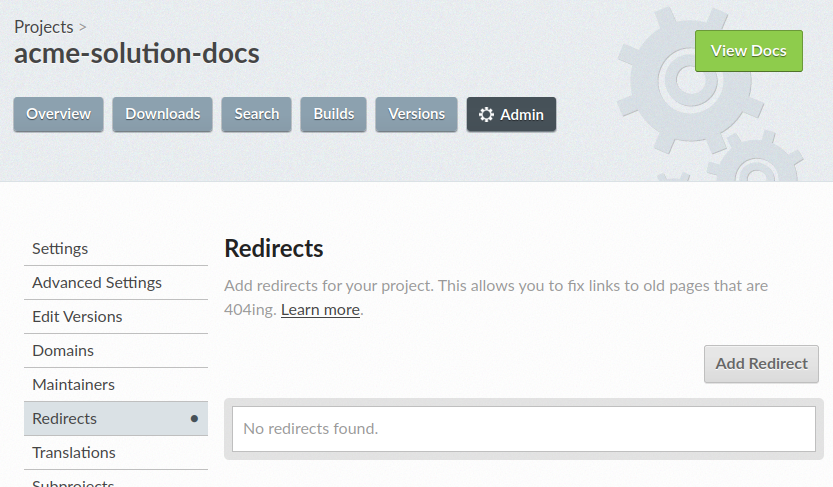Select the Redirects sidebar item

coord(65,419)
